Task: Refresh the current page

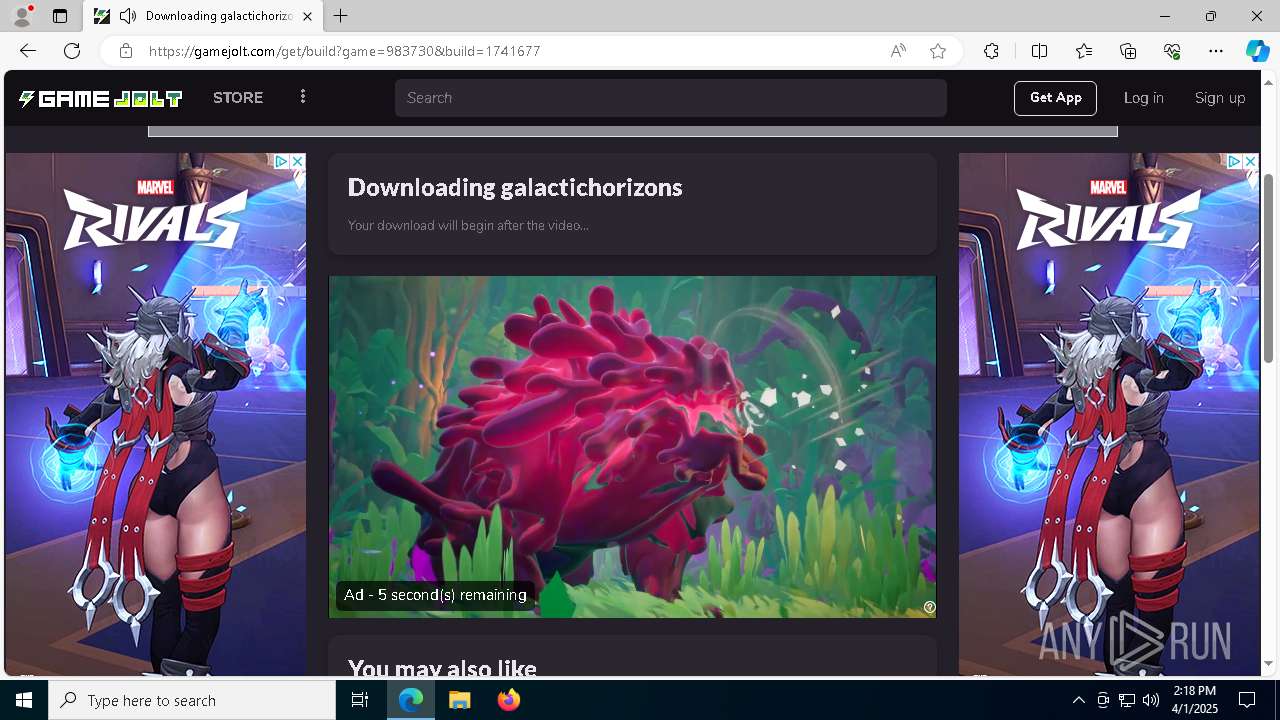Action: tap(72, 51)
